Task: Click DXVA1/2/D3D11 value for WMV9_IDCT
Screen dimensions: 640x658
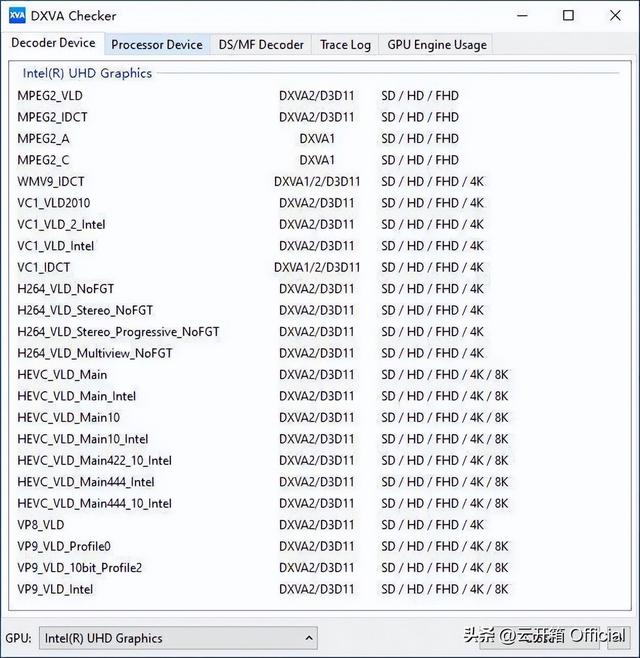Action: [x=317, y=181]
